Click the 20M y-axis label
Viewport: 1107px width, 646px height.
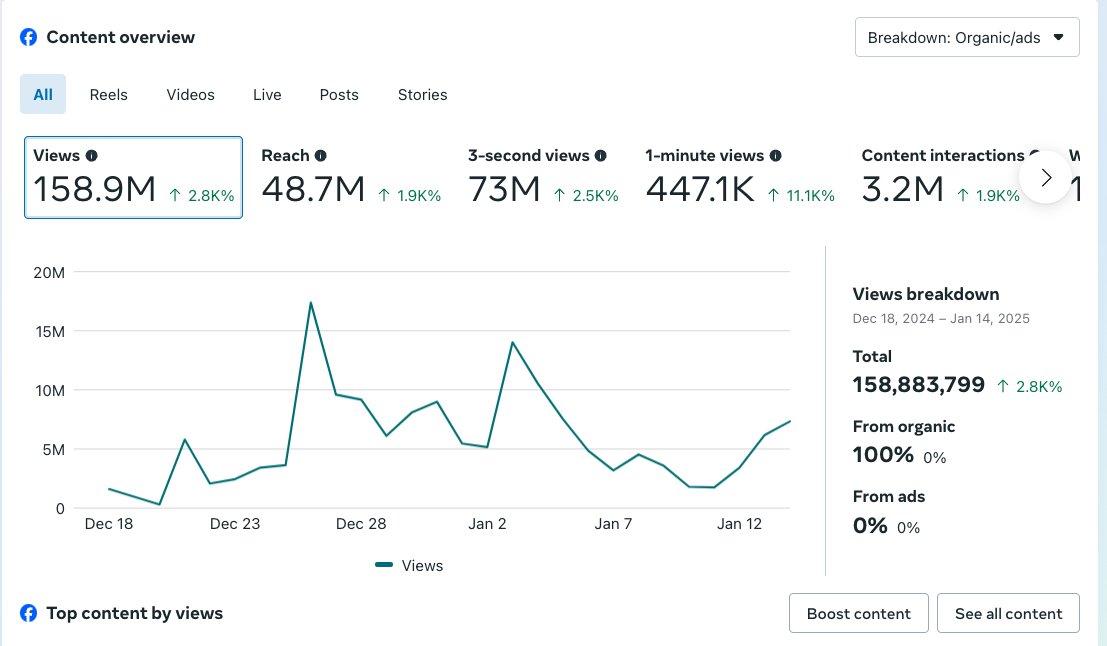[x=49, y=273]
